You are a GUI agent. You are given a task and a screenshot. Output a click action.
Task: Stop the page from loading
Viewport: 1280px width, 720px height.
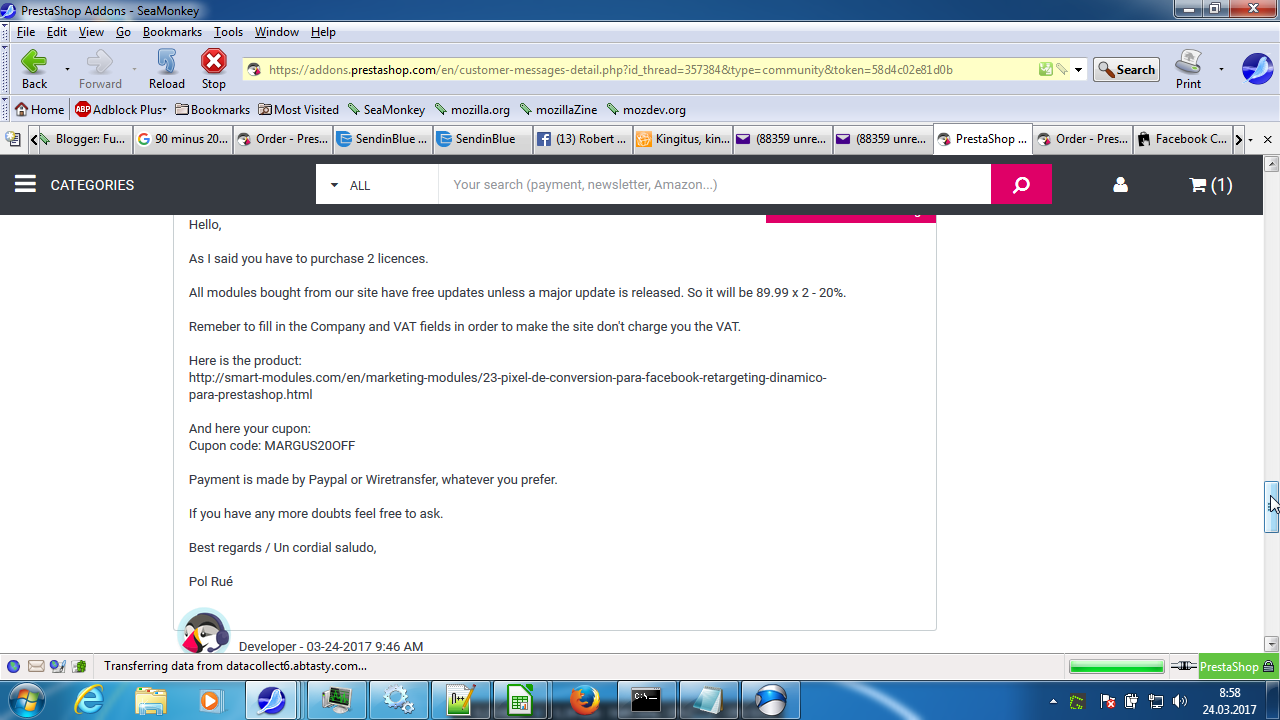pos(214,69)
